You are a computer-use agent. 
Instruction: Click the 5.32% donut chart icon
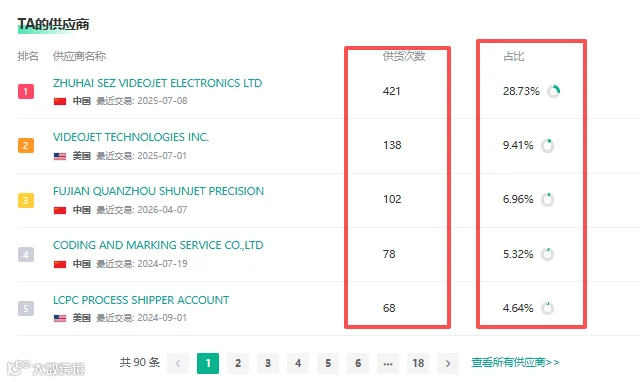[x=547, y=254]
